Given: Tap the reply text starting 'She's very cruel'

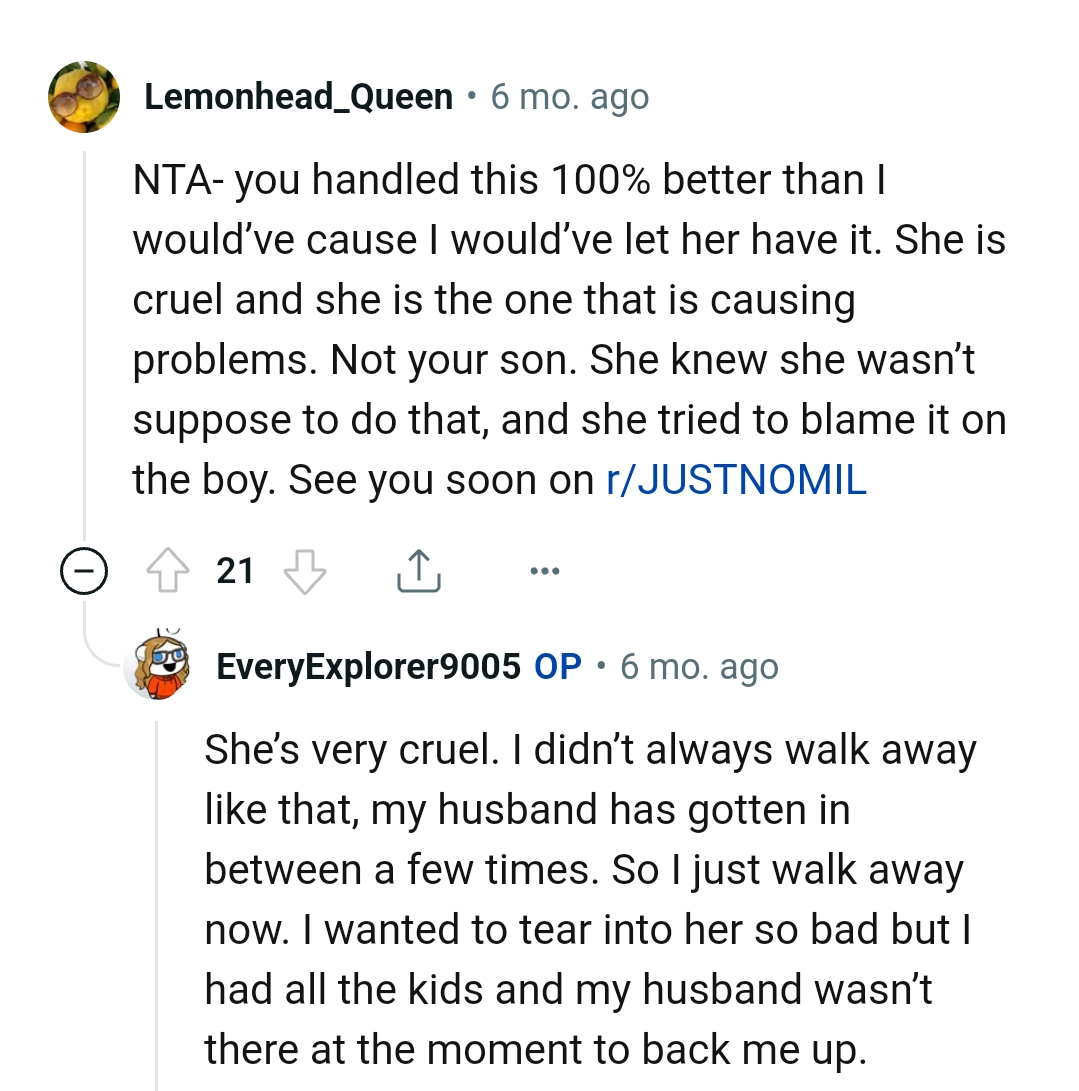Looking at the screenshot, I should pyautogui.click(x=590, y=750).
